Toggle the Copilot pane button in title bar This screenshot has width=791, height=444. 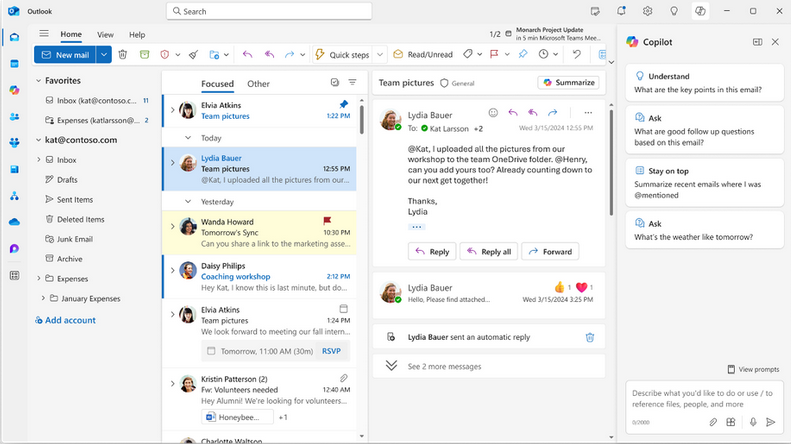(x=700, y=11)
